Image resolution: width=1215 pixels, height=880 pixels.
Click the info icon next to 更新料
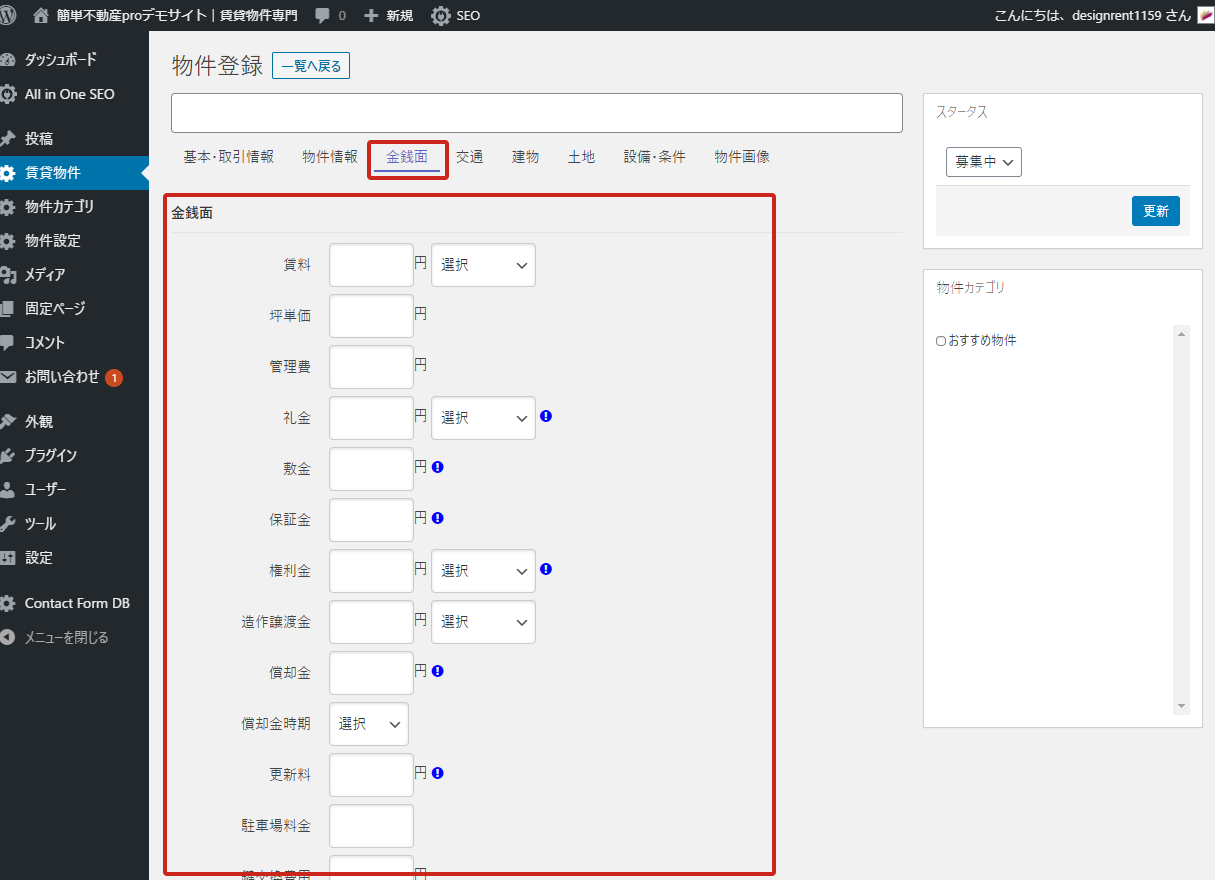(438, 773)
